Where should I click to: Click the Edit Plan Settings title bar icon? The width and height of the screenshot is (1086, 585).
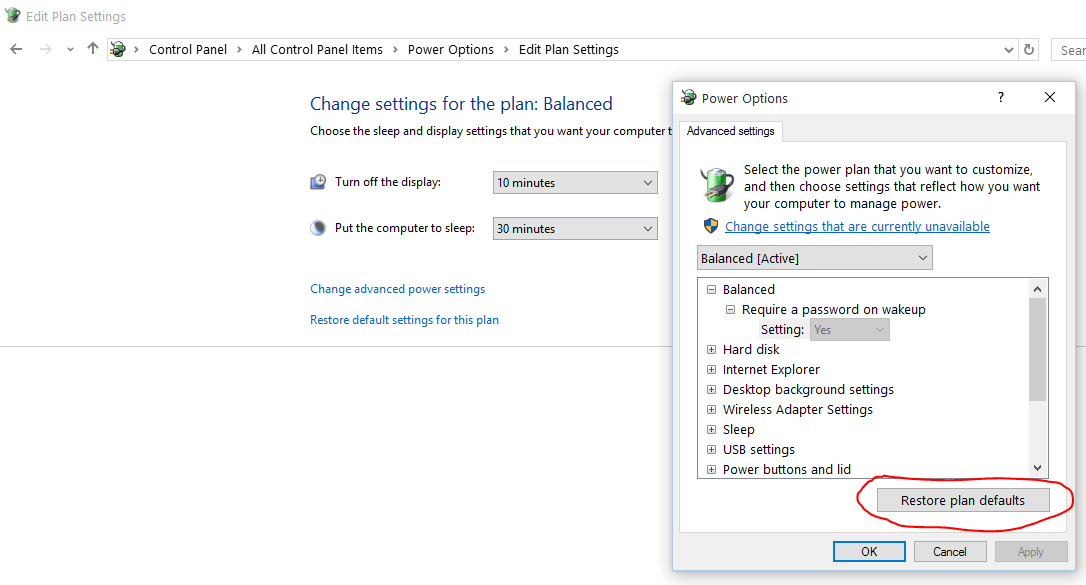pos(10,15)
